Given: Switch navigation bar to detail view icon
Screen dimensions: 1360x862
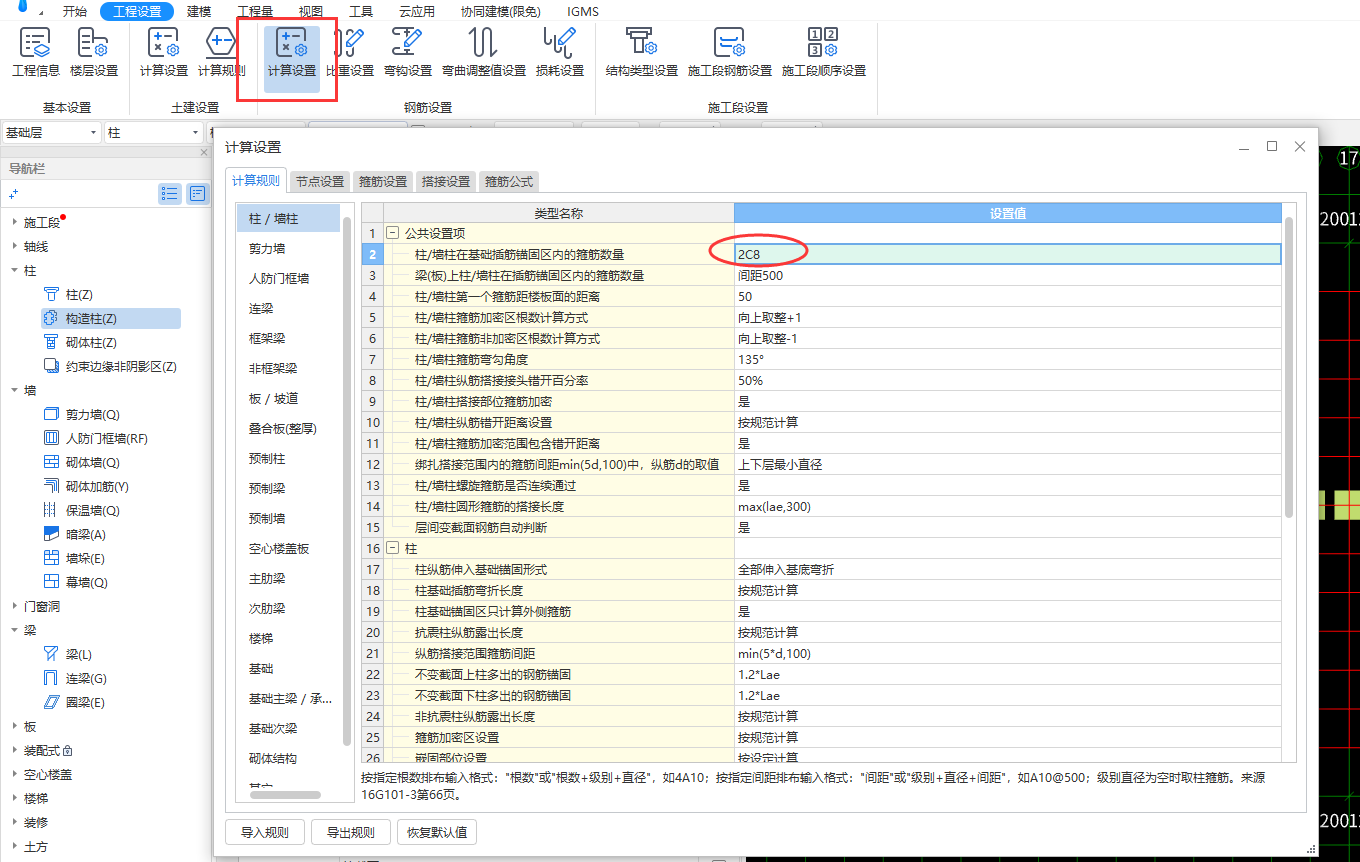Looking at the screenshot, I should click(198, 194).
